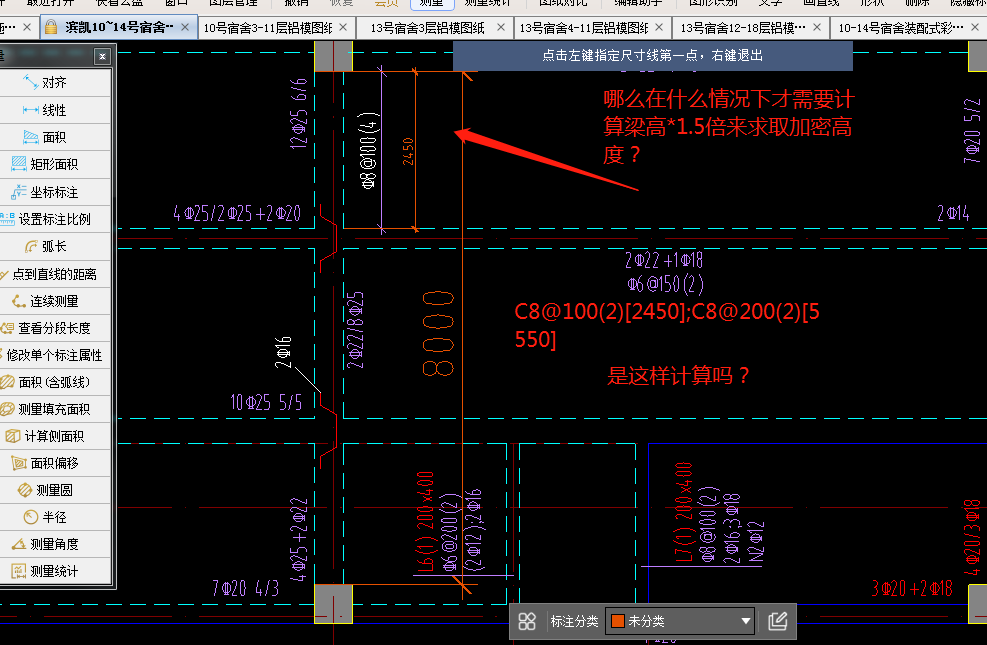Click the 8000 dimension text
This screenshot has width=987, height=645.
[439, 334]
